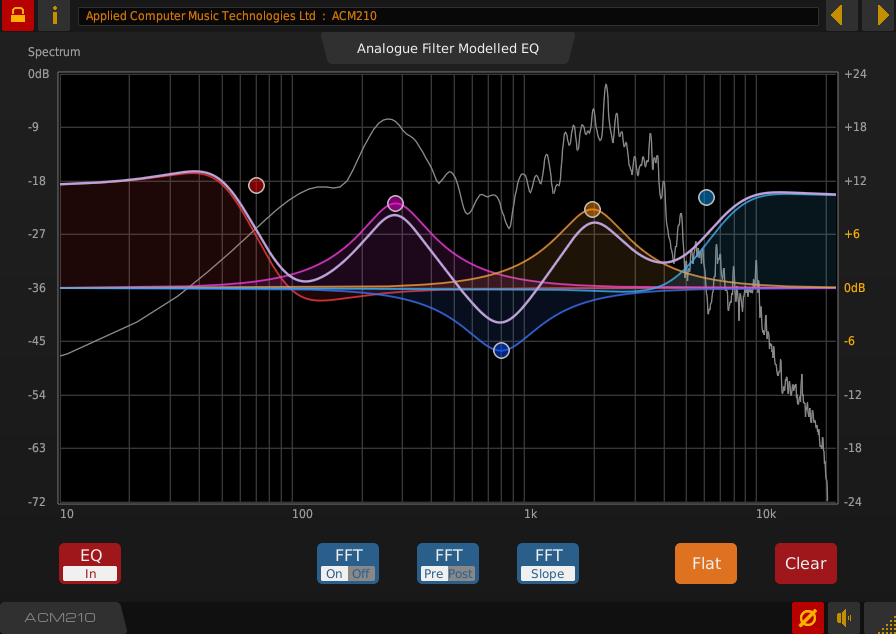This screenshot has width=896, height=634.
Task: Open the info panel icon
Action: (54, 16)
